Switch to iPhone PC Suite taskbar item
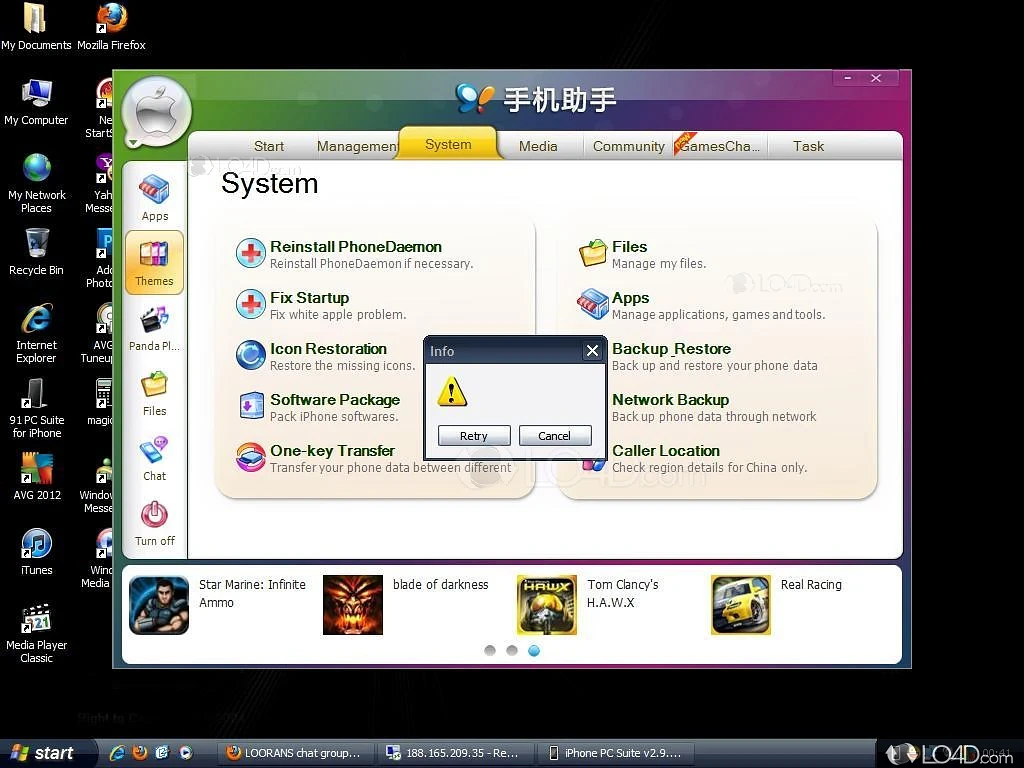 615,753
